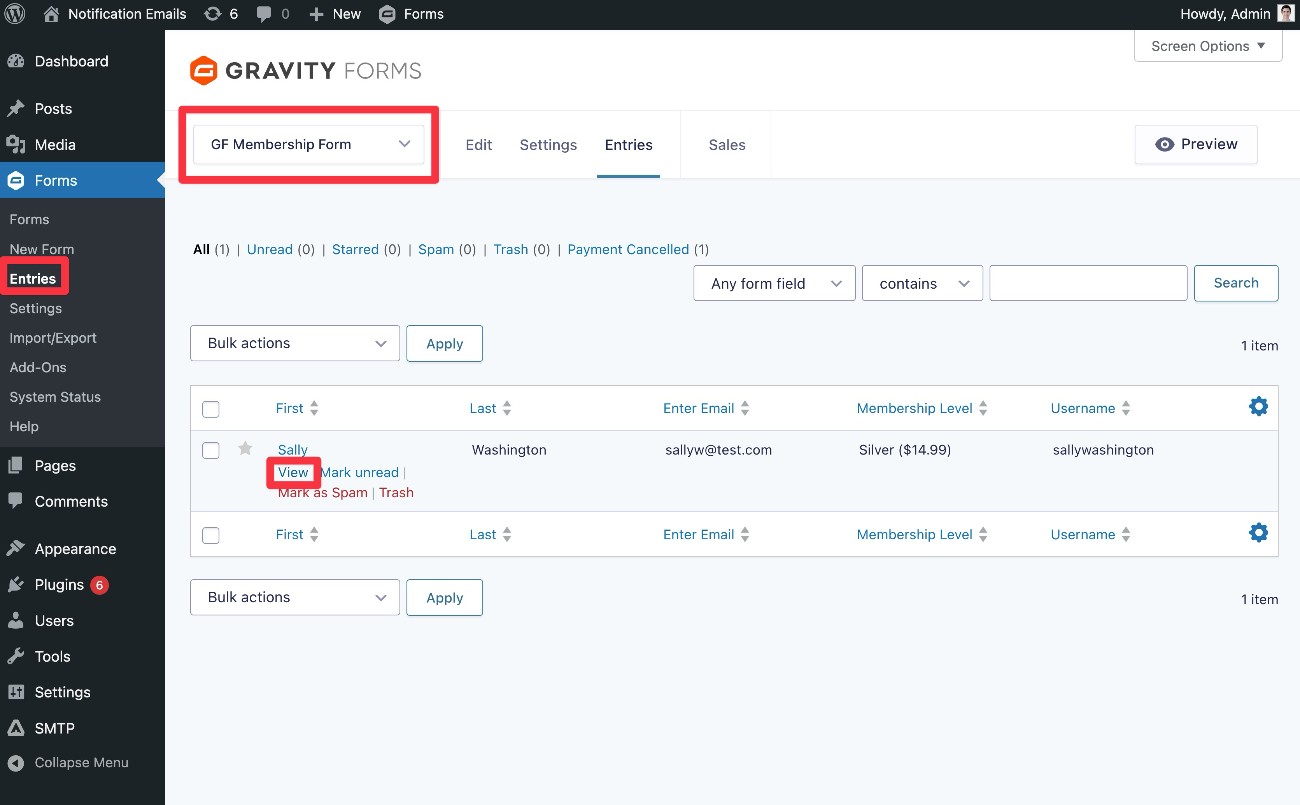Click into the entries search field
1300x805 pixels.
1088,283
